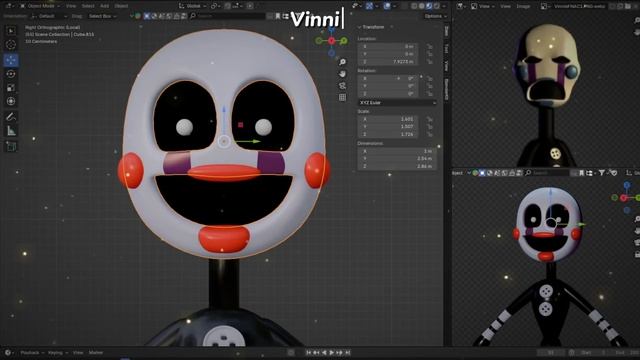640x360 pixels.
Task: Open the XYZ Euler rotation mode dropdown
Action: (x=397, y=102)
